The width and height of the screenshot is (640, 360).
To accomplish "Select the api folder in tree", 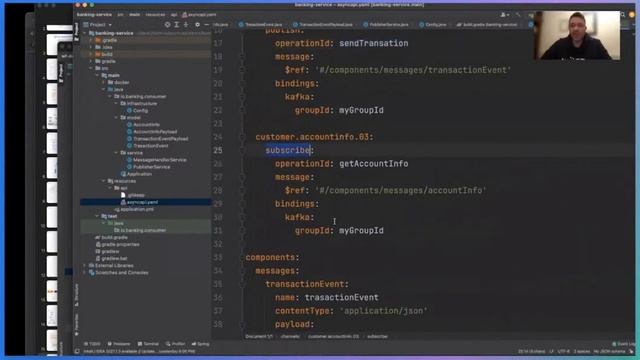I will pyautogui.click(x=121, y=188).
